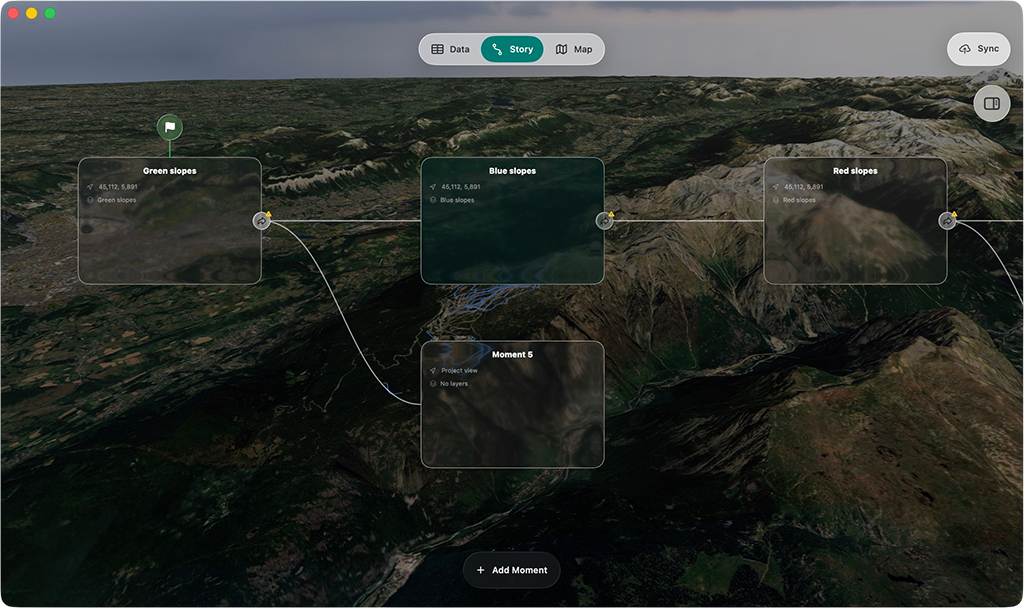1024x608 pixels.
Task: Click 'Project view' in Moment 5
Action: (x=459, y=370)
